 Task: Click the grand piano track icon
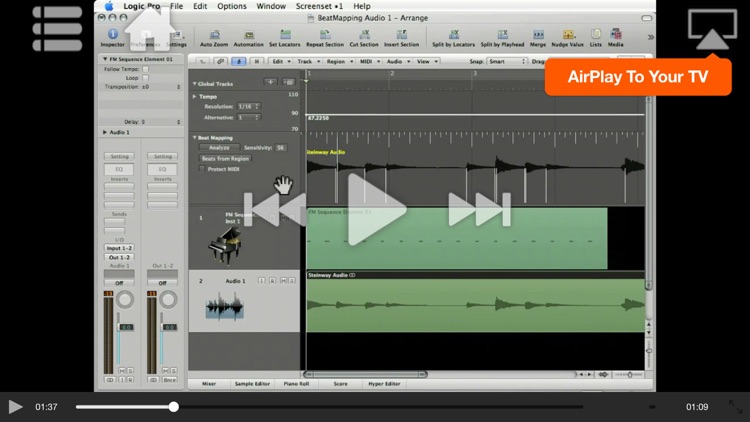225,246
